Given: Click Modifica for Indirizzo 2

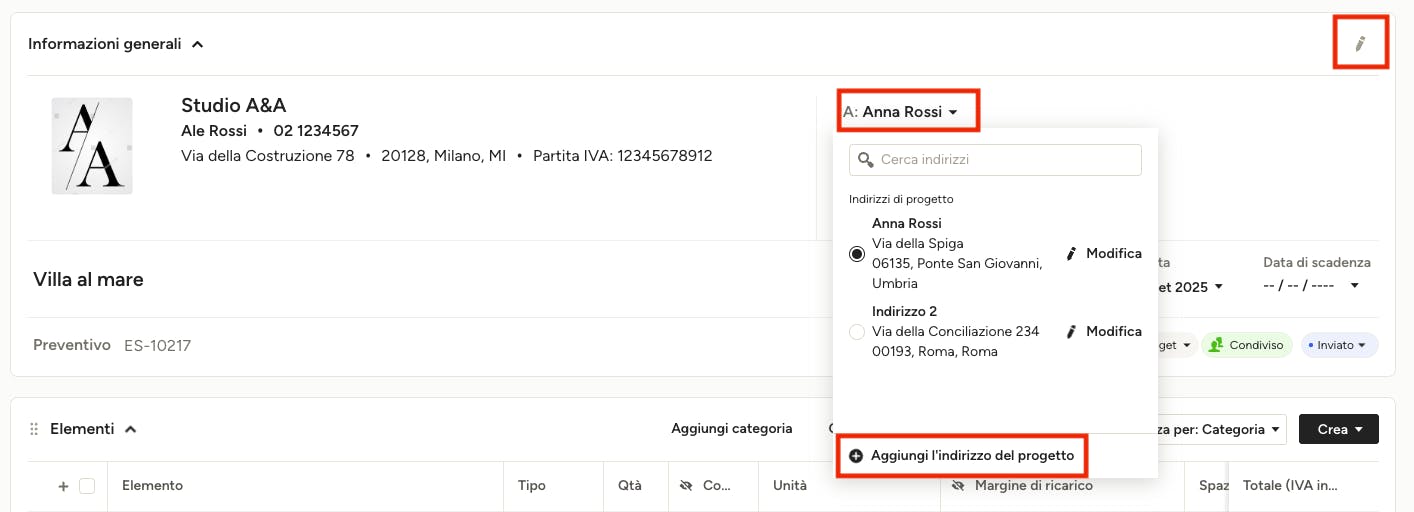Looking at the screenshot, I should click(x=1104, y=332).
